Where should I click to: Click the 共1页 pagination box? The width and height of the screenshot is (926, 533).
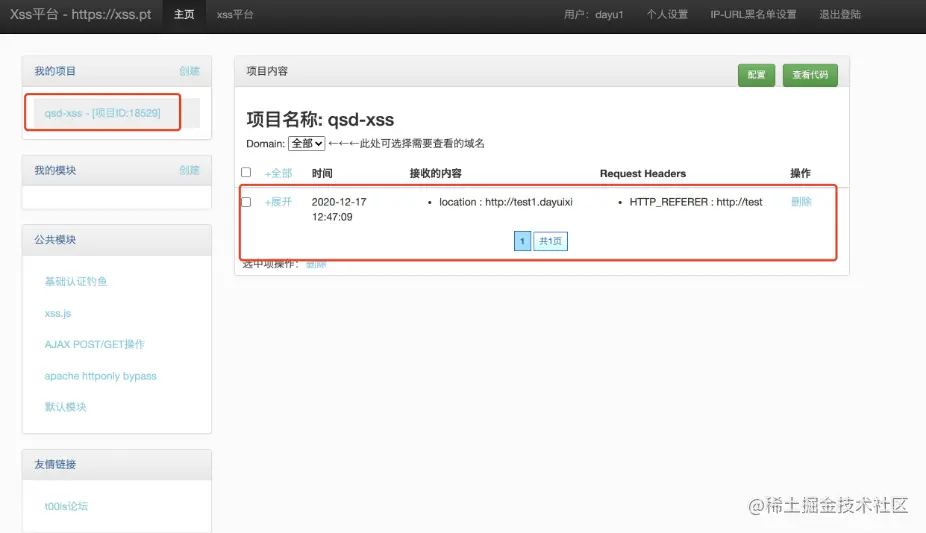pyautogui.click(x=550, y=241)
